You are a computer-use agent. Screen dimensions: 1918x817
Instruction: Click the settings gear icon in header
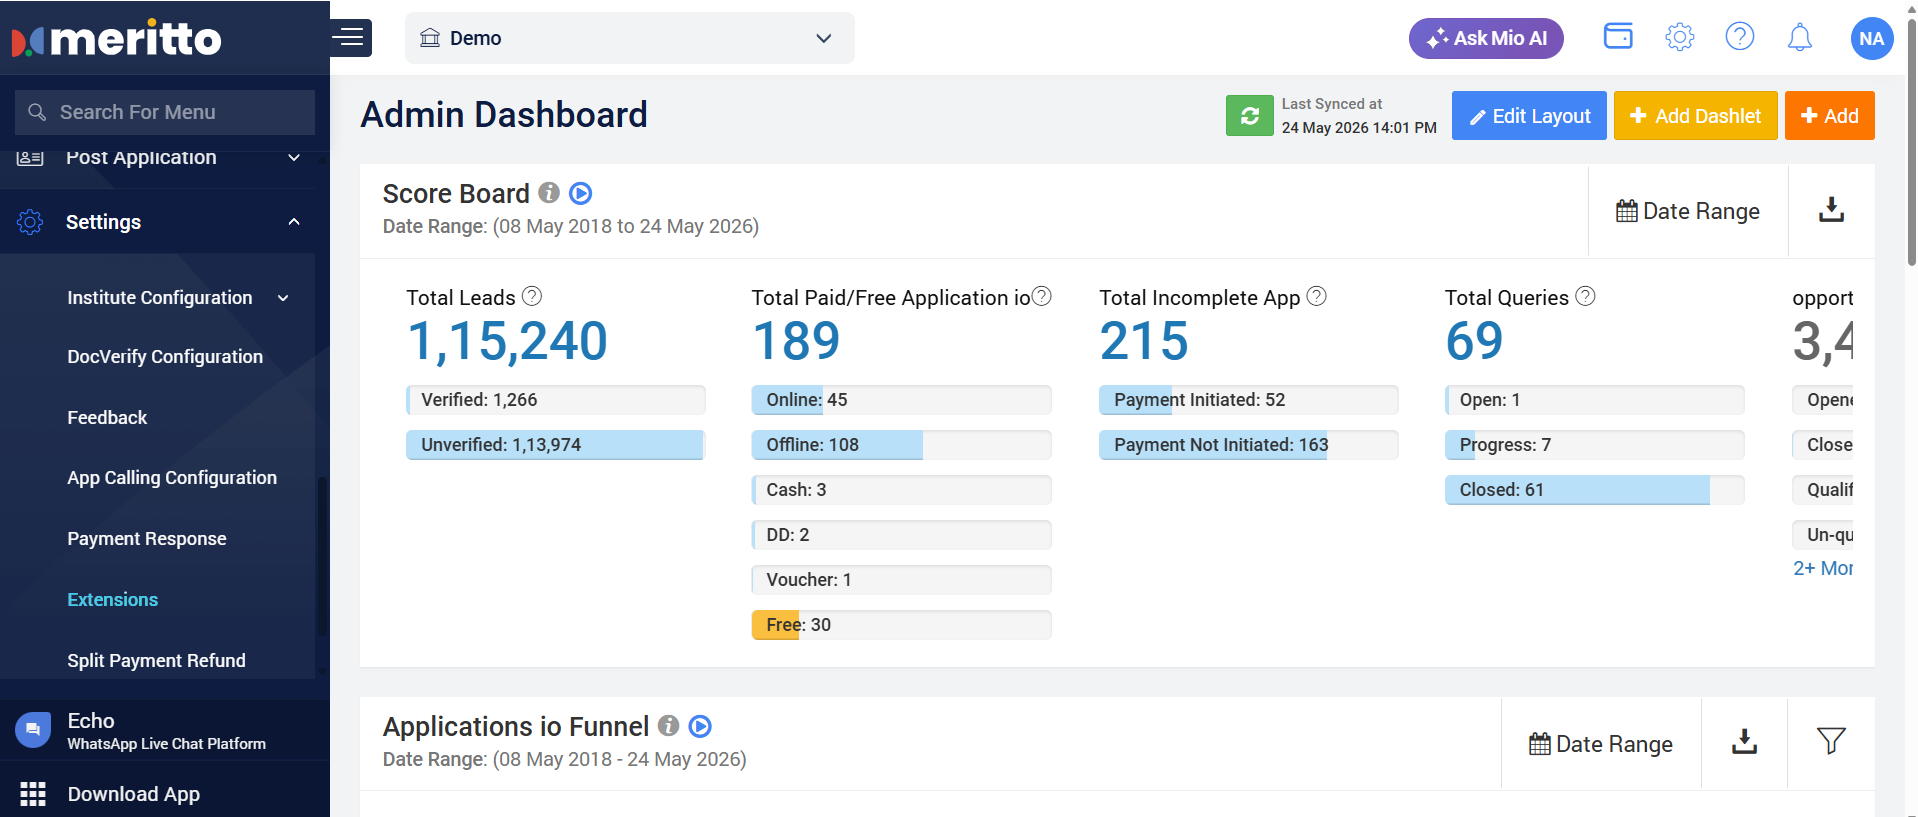pos(1680,38)
